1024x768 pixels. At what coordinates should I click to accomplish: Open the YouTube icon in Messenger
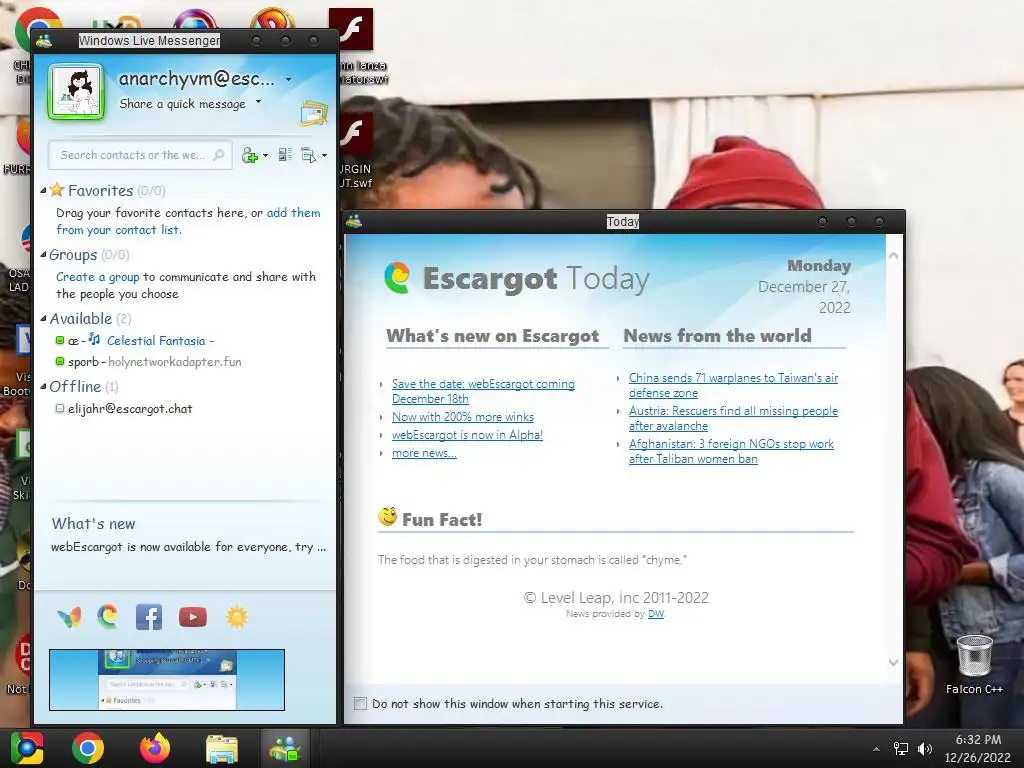(x=193, y=617)
